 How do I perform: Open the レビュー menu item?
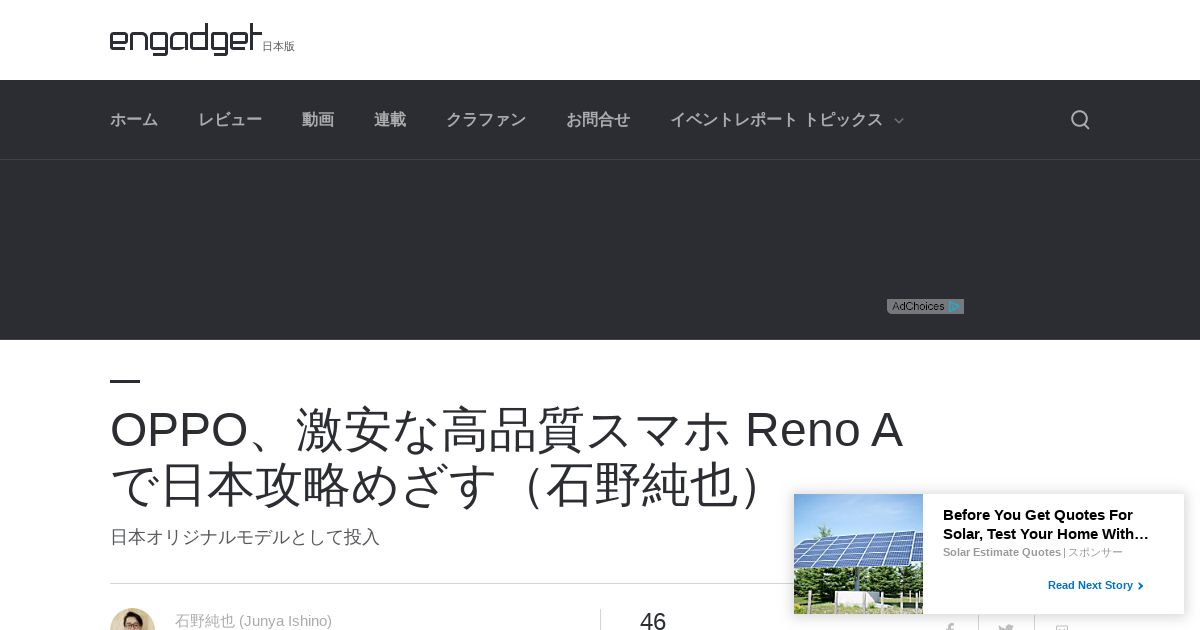230,120
